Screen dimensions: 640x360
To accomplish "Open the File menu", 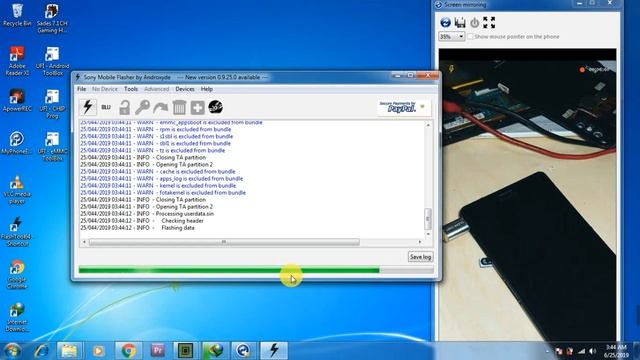I will click(82, 89).
